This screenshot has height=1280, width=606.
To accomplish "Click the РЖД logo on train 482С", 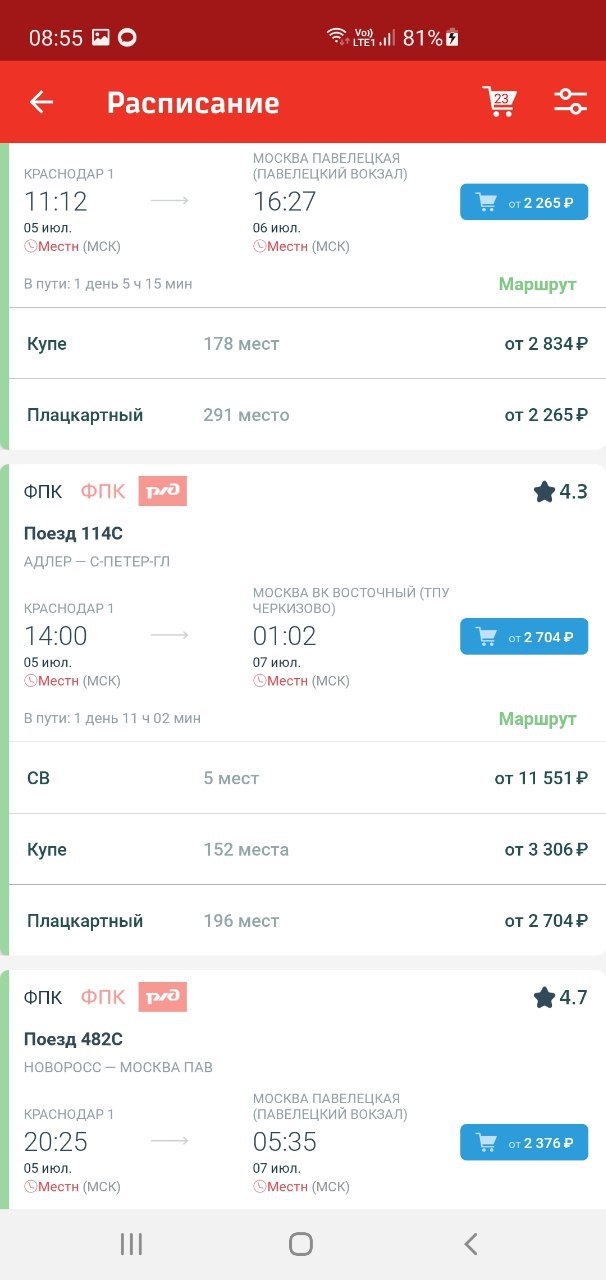I will coord(163,997).
